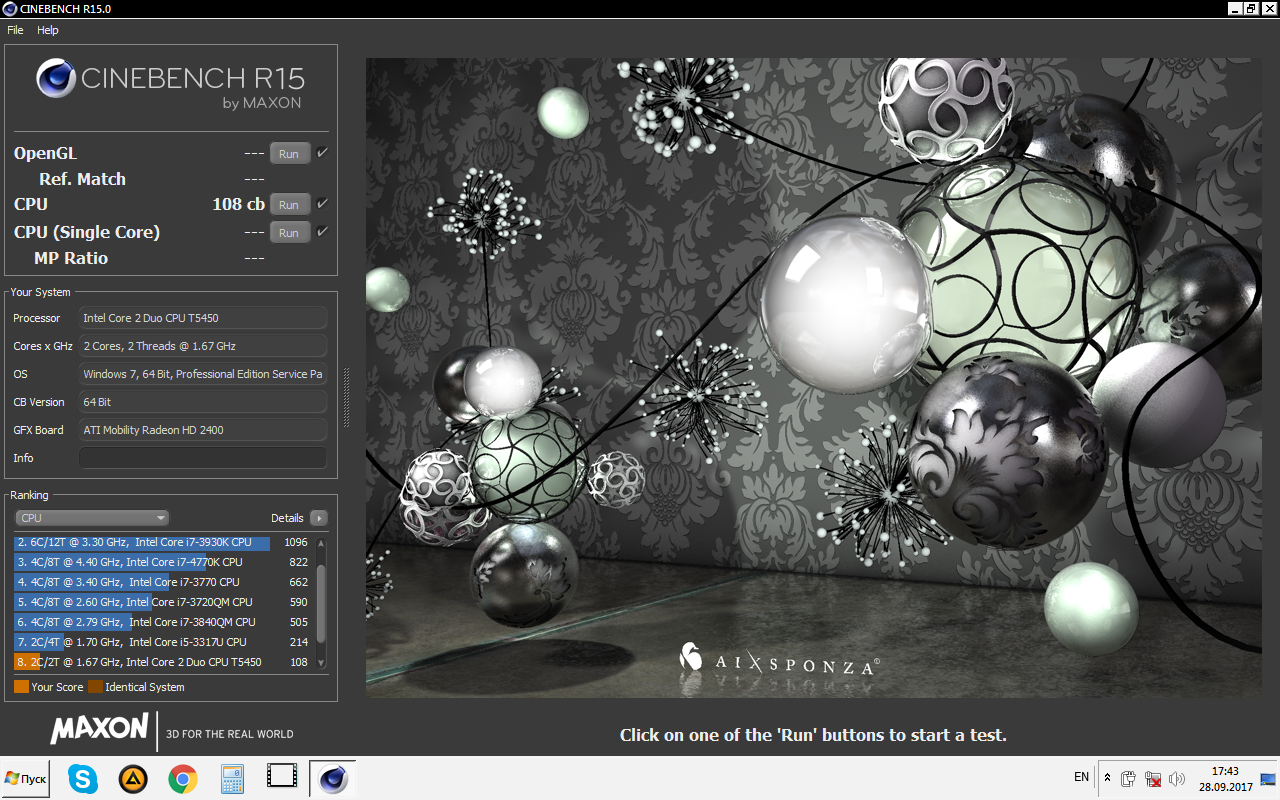The height and width of the screenshot is (800, 1280).
Task: Select ranking row i7-4770K CPU 822
Action: tap(163, 562)
